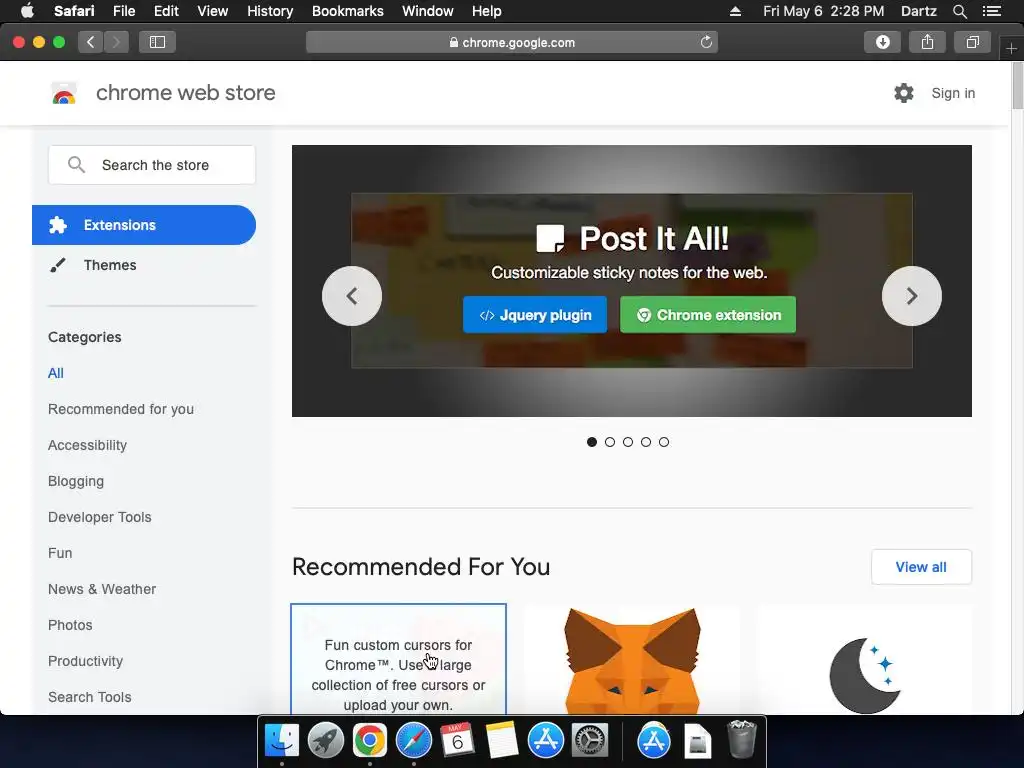Select the All category

click(56, 373)
